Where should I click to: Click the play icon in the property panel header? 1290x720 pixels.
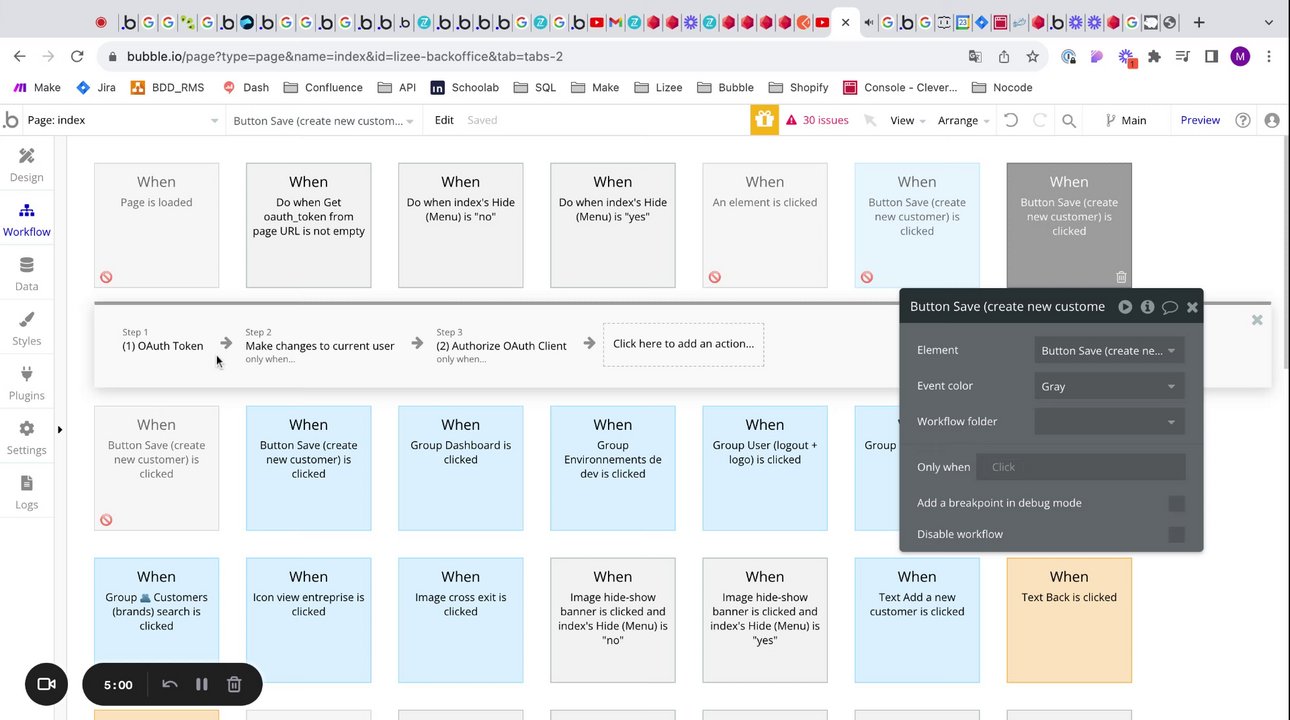click(1125, 307)
